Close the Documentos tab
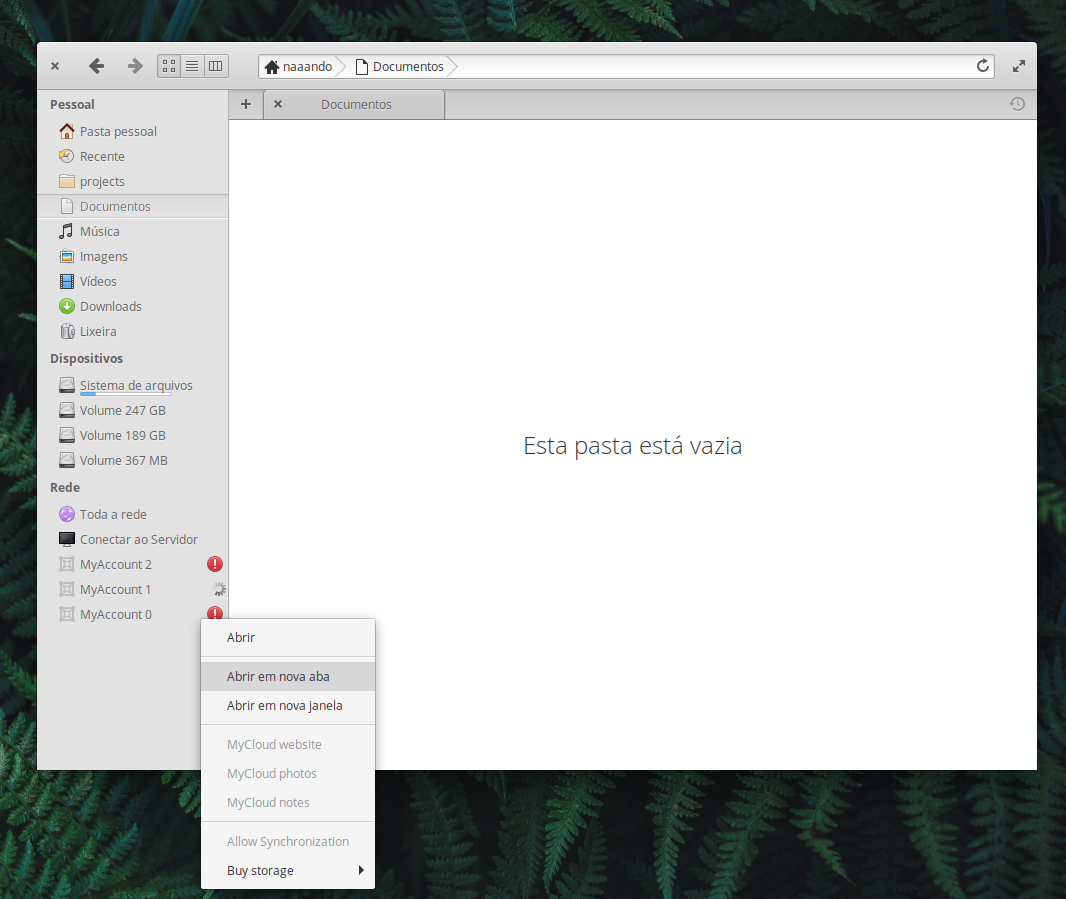Image resolution: width=1066 pixels, height=899 pixels. coord(277,104)
